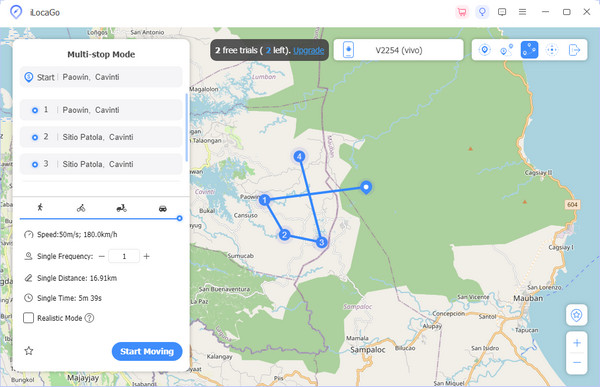Viewport: 600px width, 387px height.
Task: Follow the Upgrade link
Action: pos(309,50)
